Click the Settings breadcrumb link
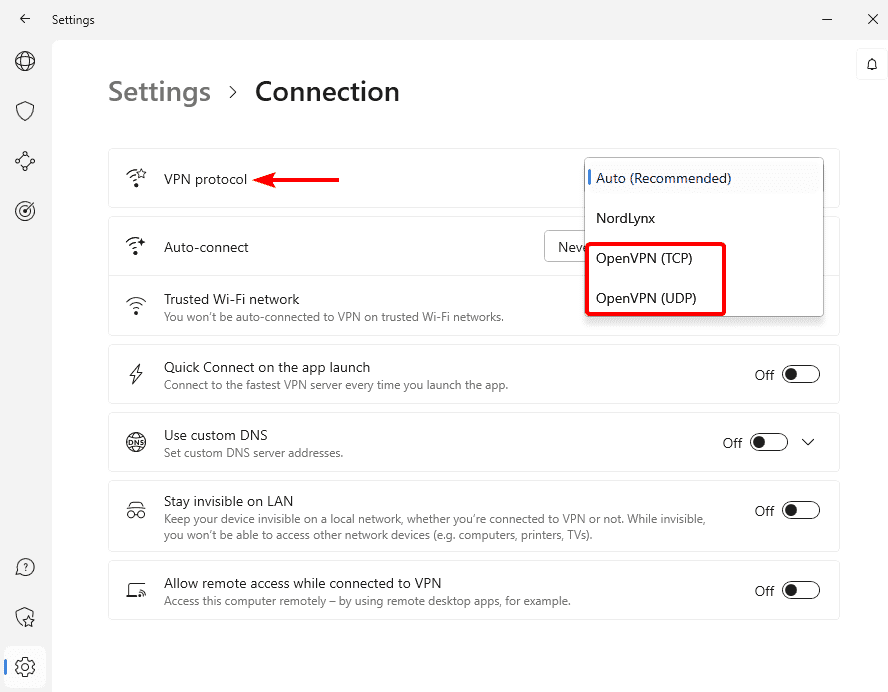Screen dimensions: 888x692 point(159,92)
